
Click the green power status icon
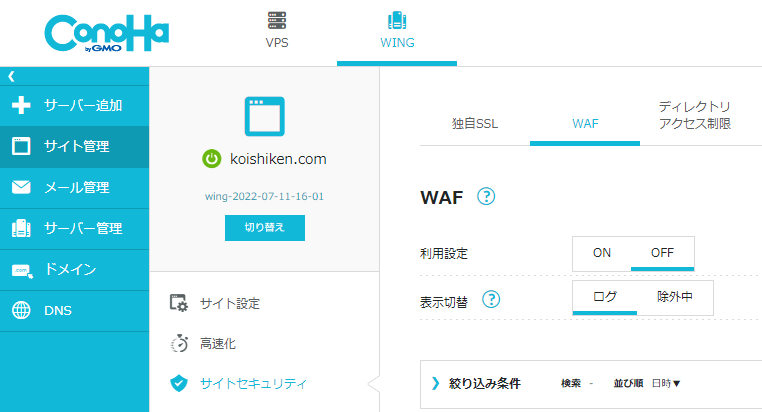click(x=211, y=159)
